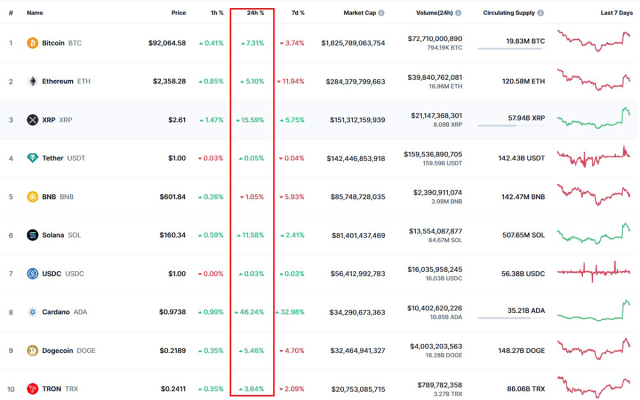640x400 pixels.
Task: Click the TRON logo icon
Action: pyautogui.click(x=32, y=388)
